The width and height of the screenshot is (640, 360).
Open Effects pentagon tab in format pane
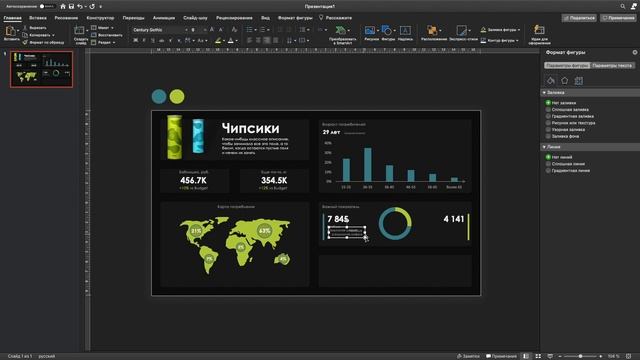tap(564, 81)
